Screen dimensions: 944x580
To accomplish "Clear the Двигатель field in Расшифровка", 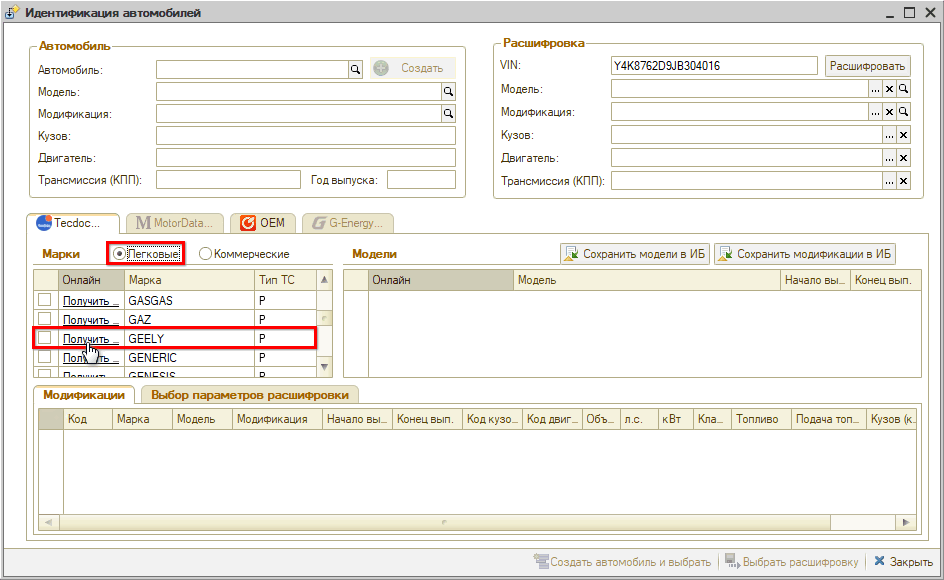I will click(x=903, y=158).
